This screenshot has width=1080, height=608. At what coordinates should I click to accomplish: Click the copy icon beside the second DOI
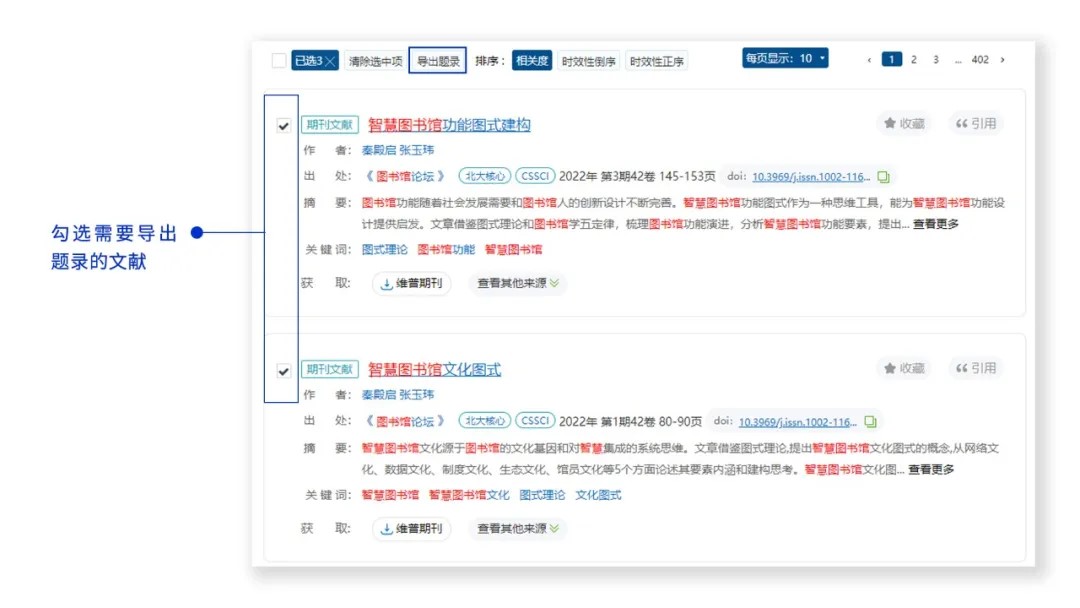click(870, 422)
